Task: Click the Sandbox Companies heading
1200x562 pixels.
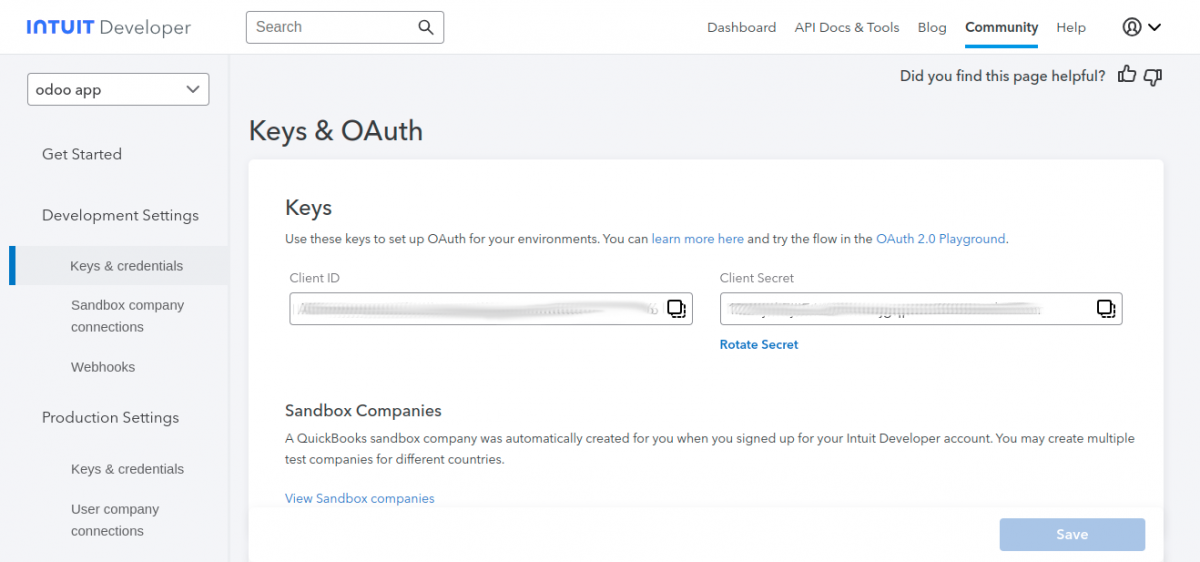Action: coord(363,410)
